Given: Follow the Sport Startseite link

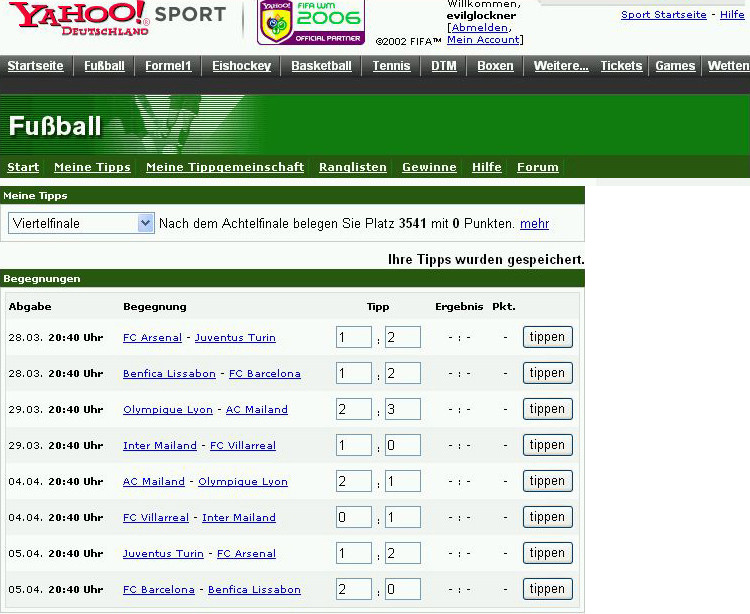Looking at the screenshot, I should 663,15.
